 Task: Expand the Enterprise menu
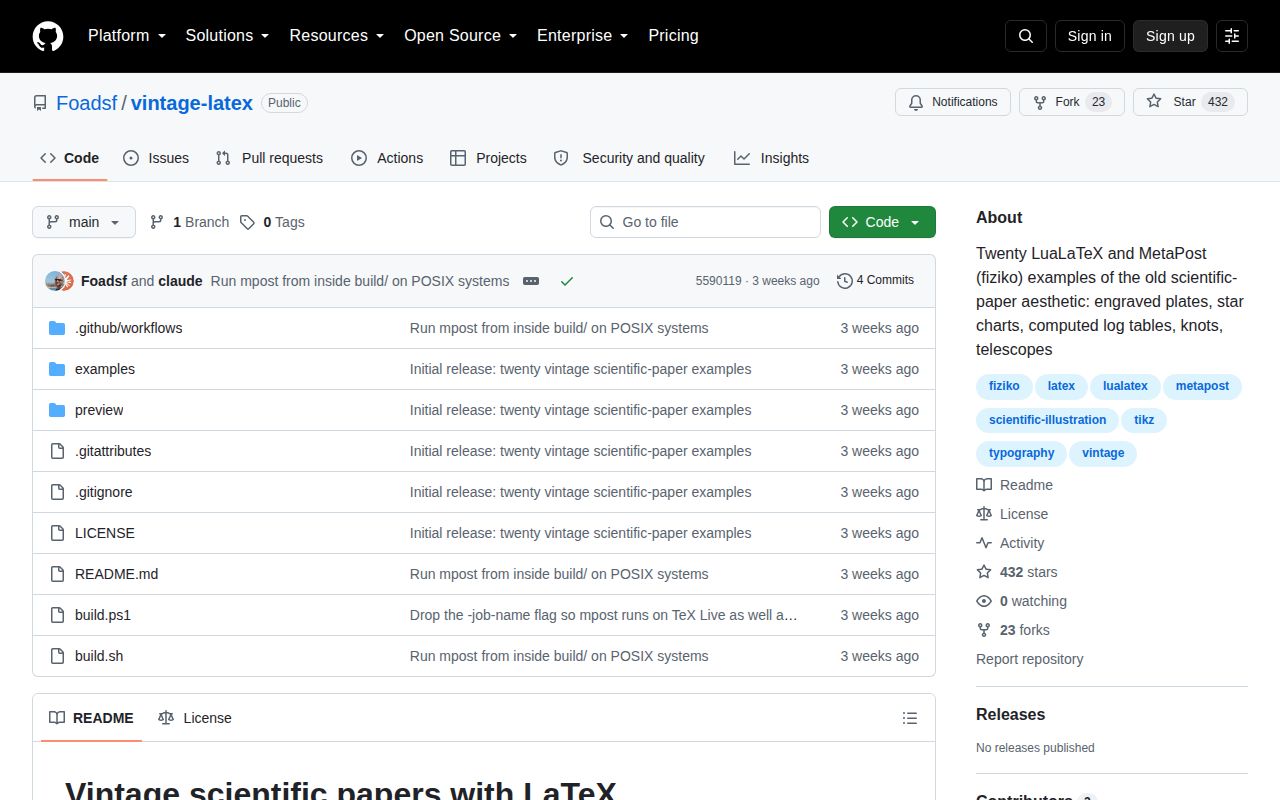click(x=582, y=36)
